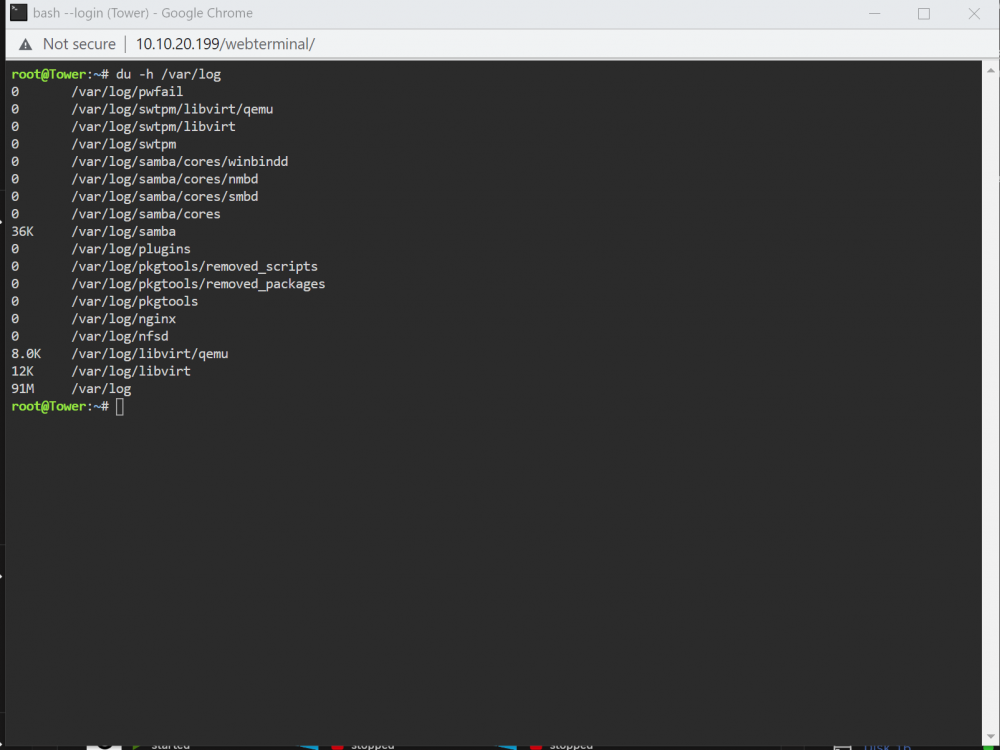
Task: Click the /var/log/nfsd path
Action: click(120, 336)
